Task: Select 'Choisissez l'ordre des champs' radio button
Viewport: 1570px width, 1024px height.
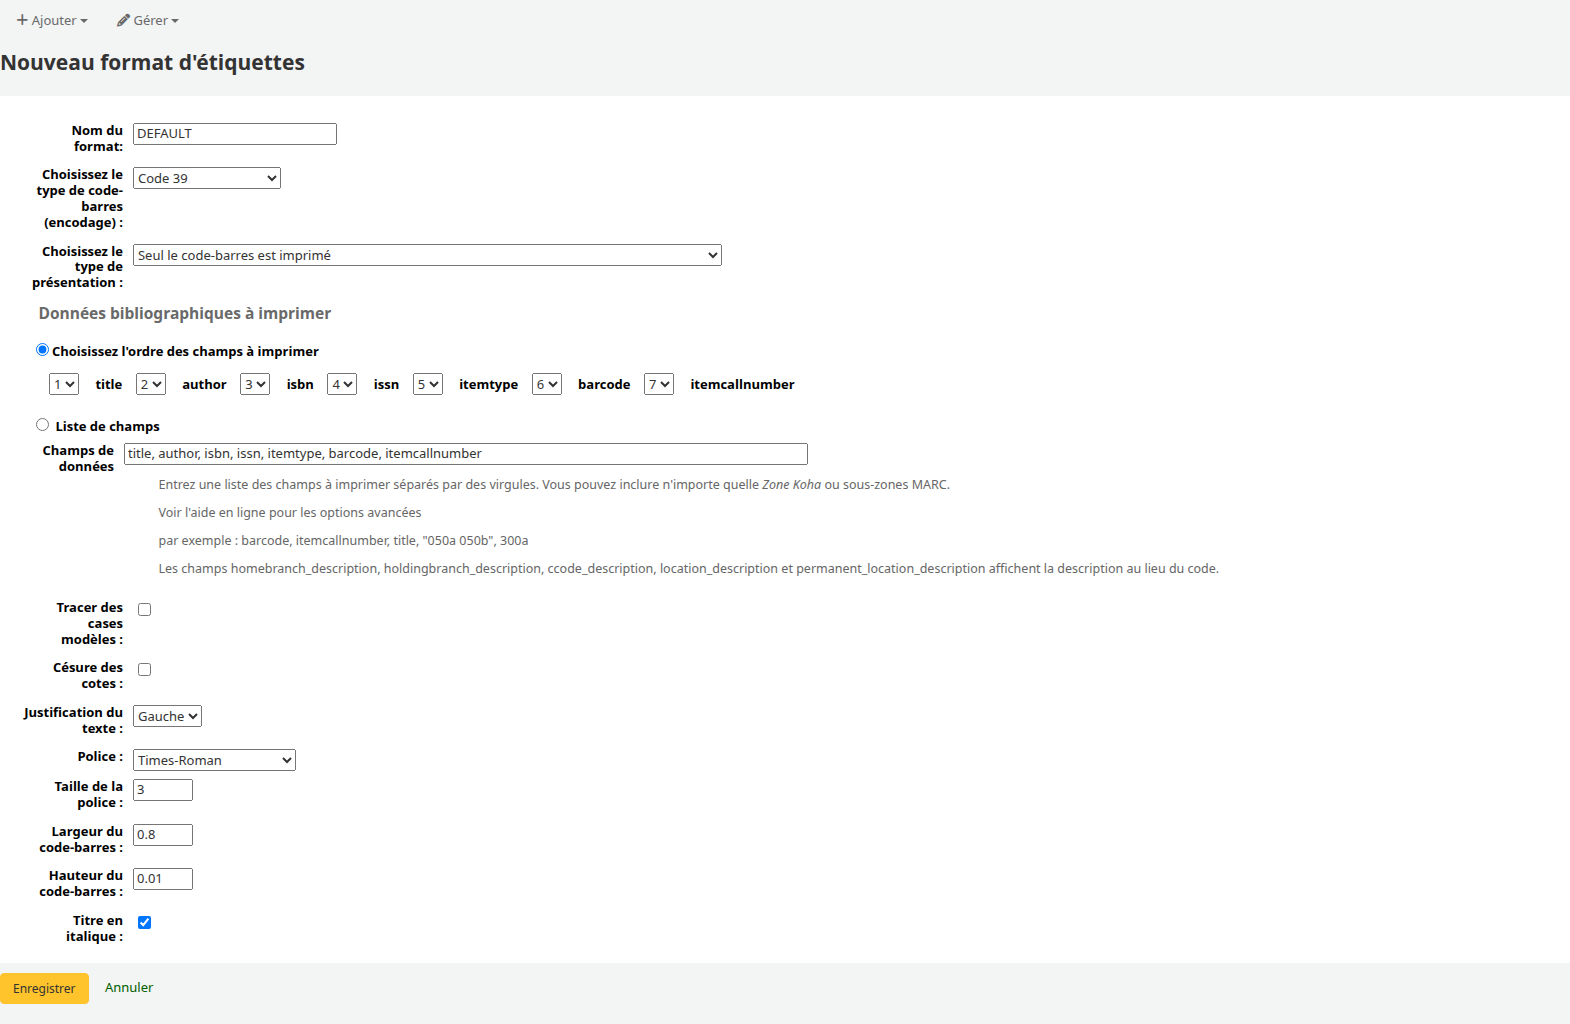Action: click(x=42, y=350)
